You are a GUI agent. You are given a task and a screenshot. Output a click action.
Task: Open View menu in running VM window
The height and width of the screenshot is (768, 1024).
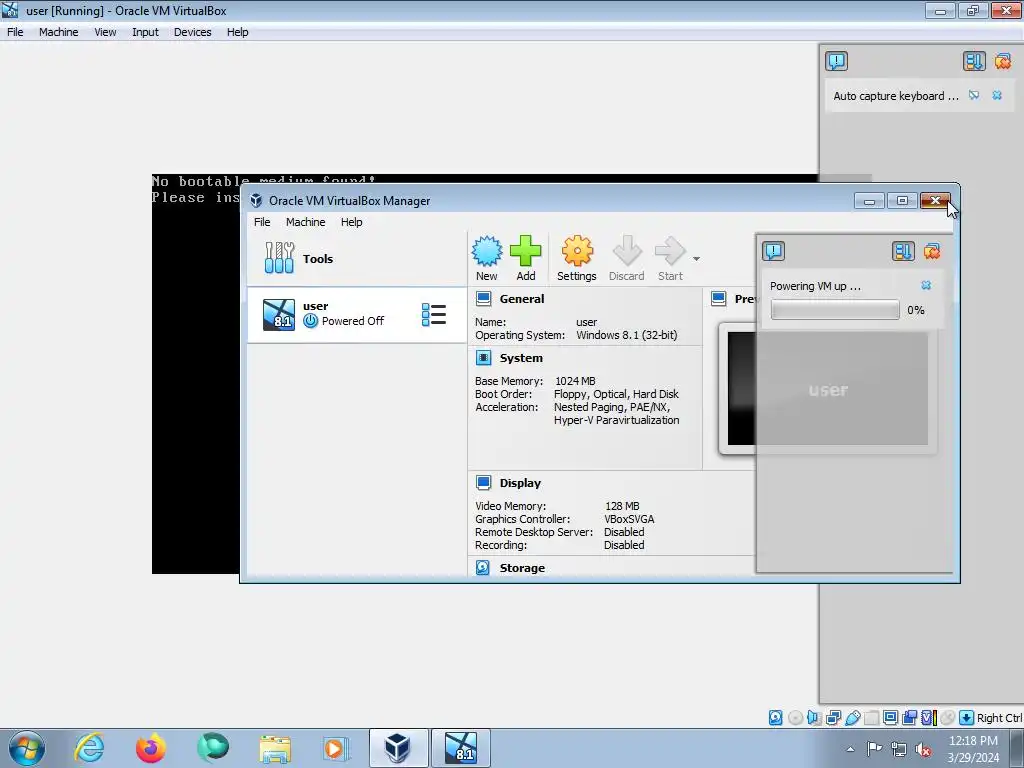pos(105,32)
